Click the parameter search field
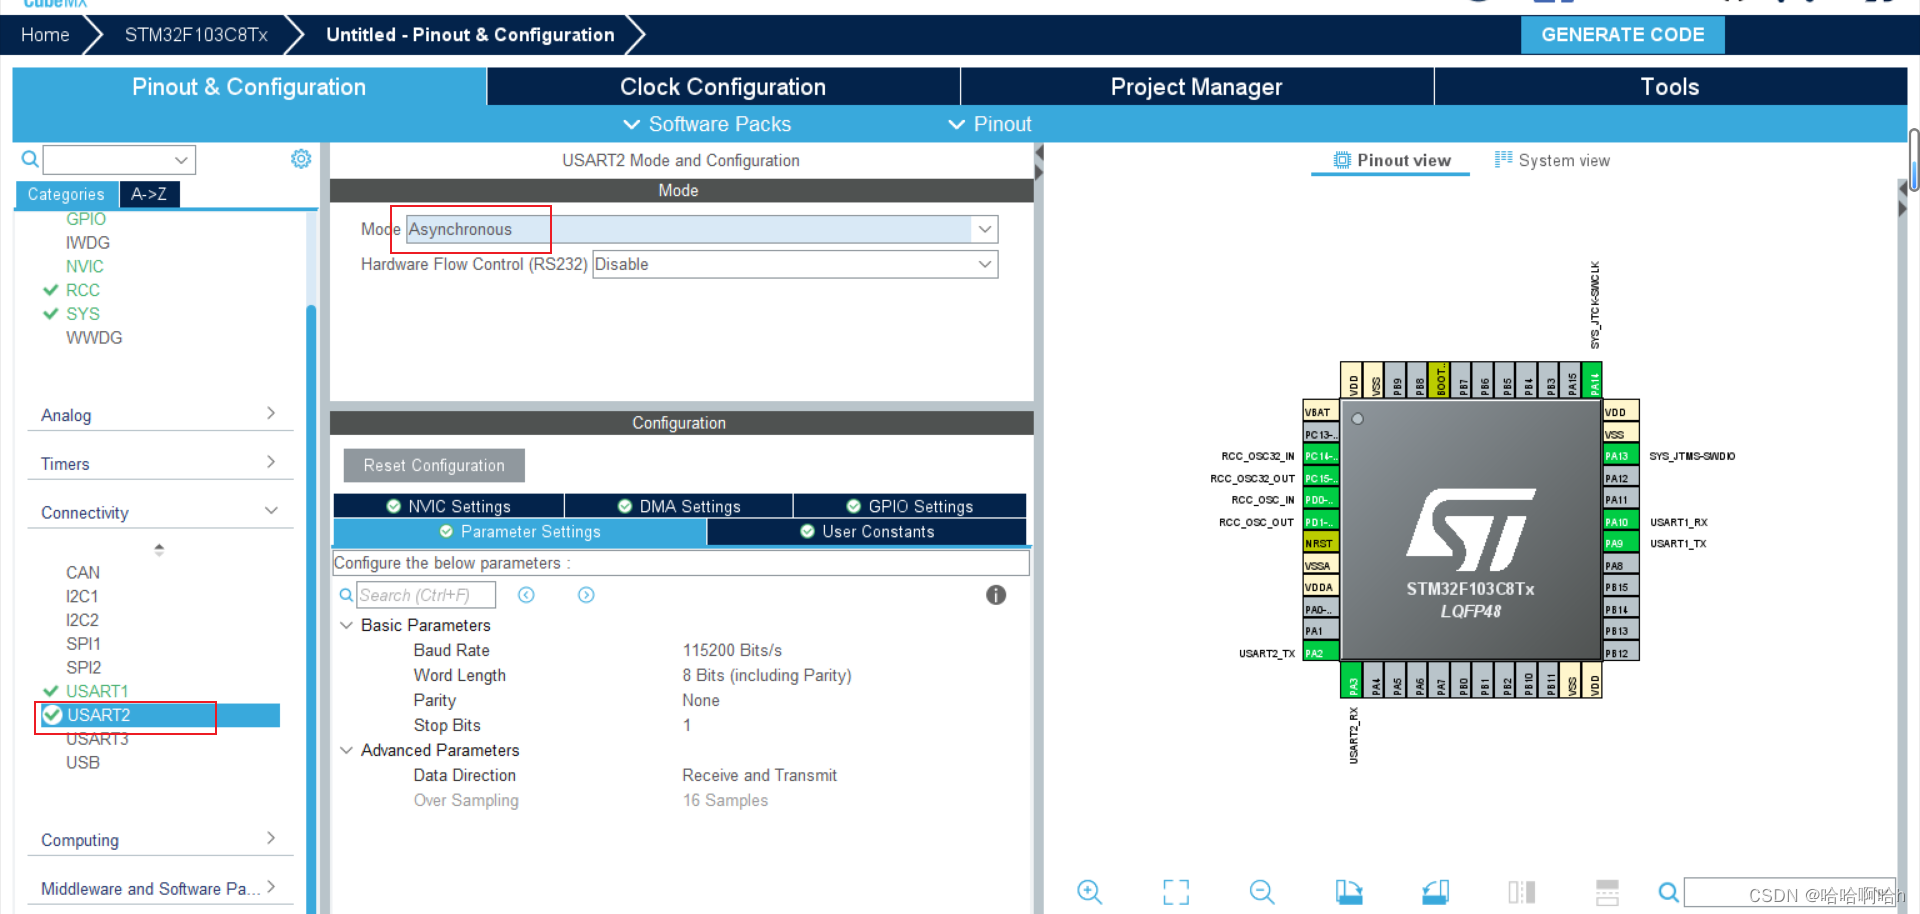The height and width of the screenshot is (914, 1920). pyautogui.click(x=425, y=595)
